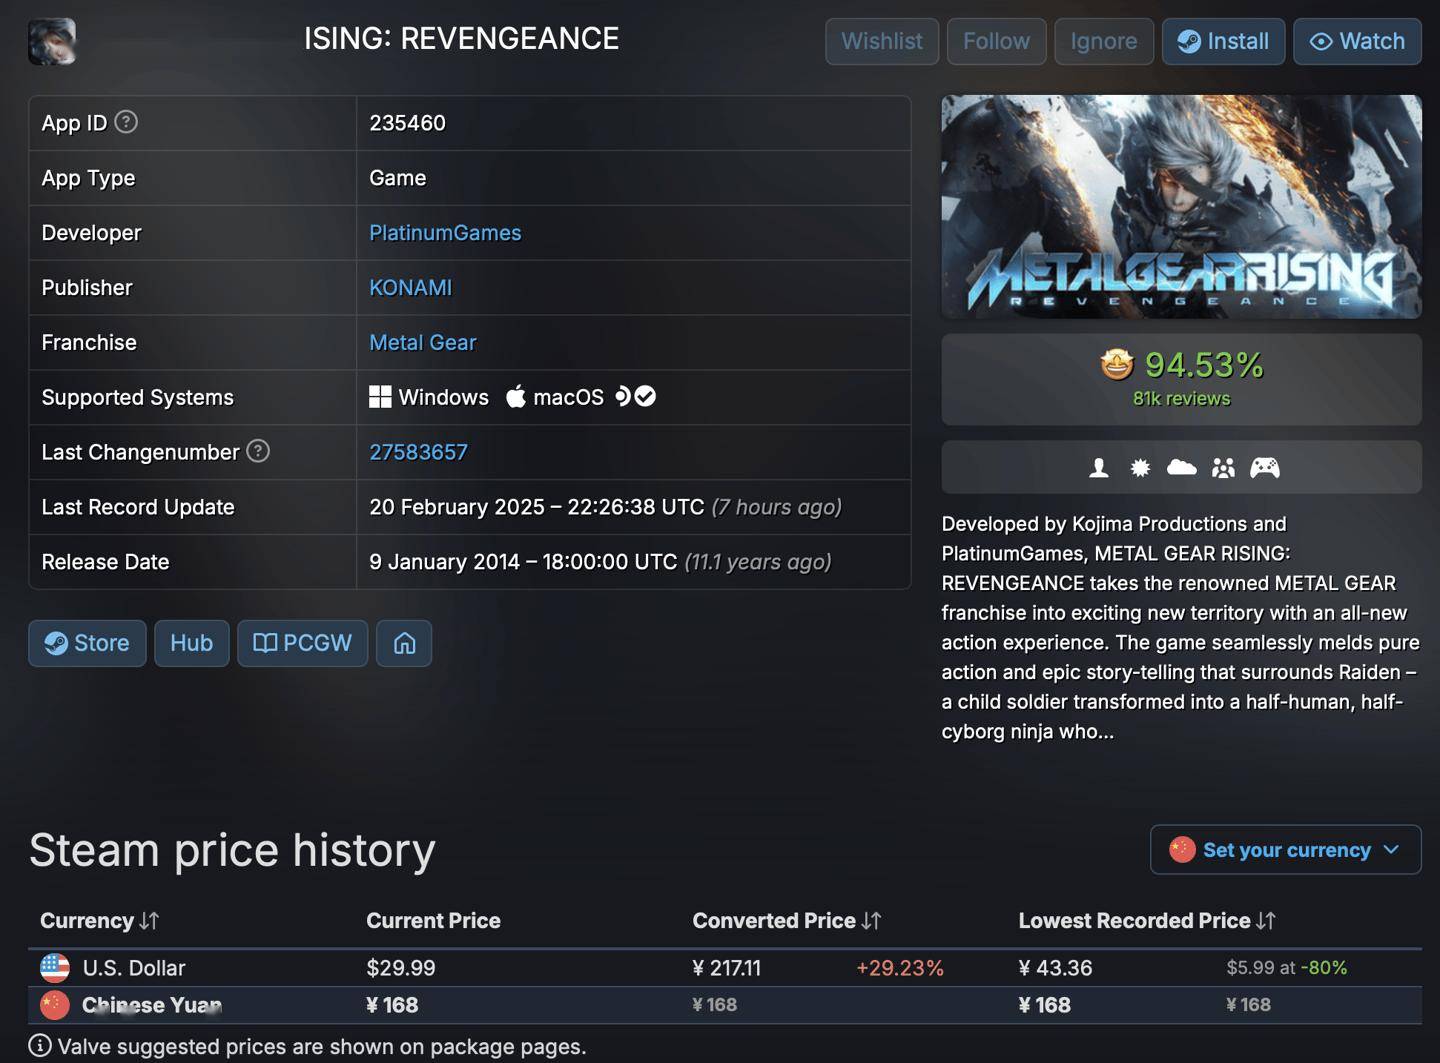Click the game avatar thumbnail beside the title
This screenshot has height=1063, width=1440.
click(52, 41)
